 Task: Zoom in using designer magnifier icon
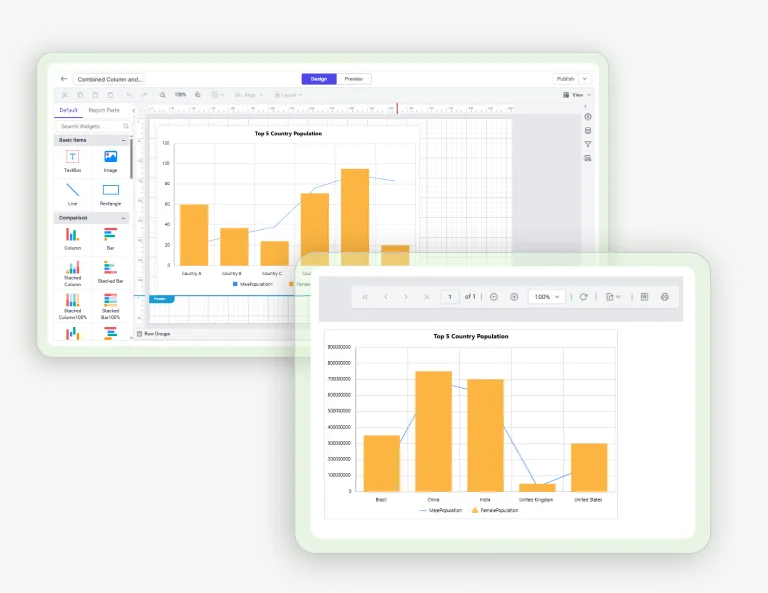point(197,95)
